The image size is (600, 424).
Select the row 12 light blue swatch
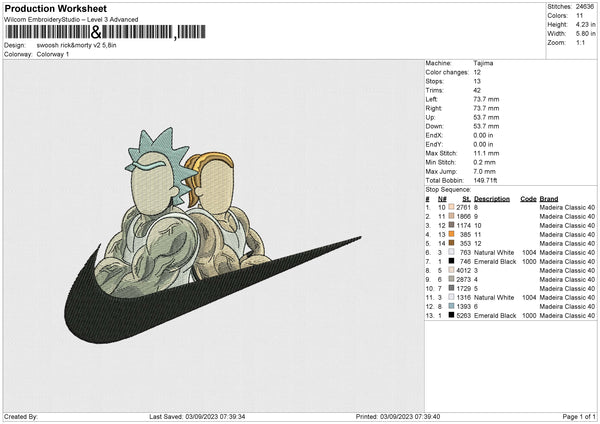tap(452, 306)
